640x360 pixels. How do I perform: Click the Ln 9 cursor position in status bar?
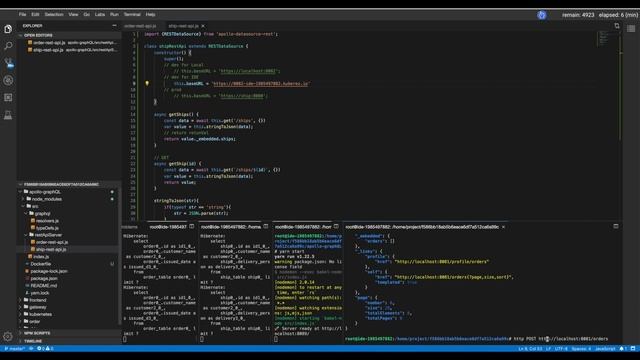click(530, 349)
